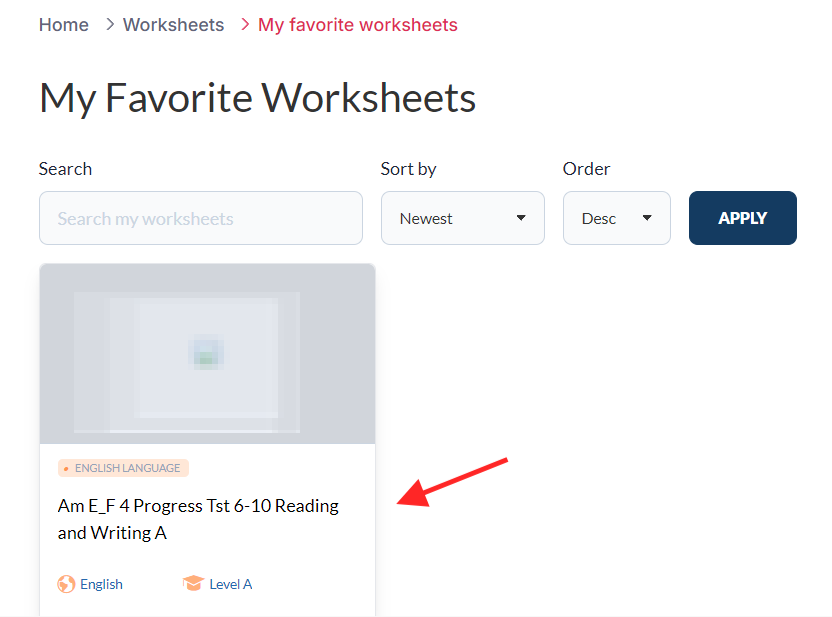Click the orange dot in the English Language tag

66,468
